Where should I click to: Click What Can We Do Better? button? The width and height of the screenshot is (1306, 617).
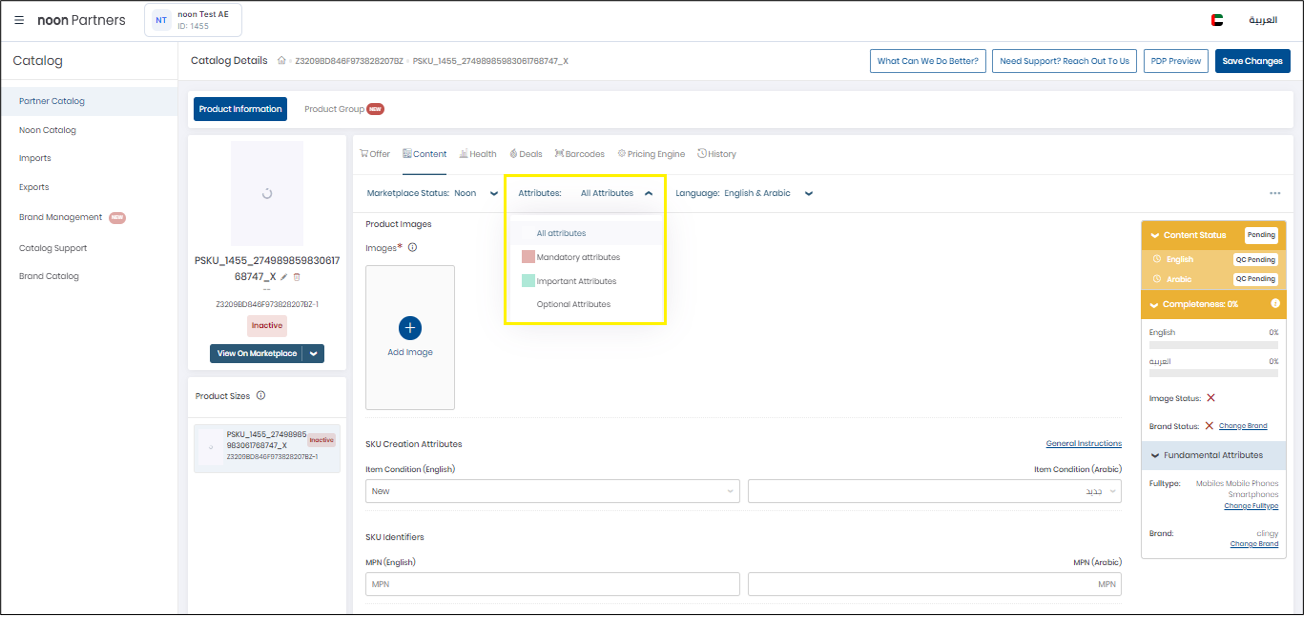927,61
